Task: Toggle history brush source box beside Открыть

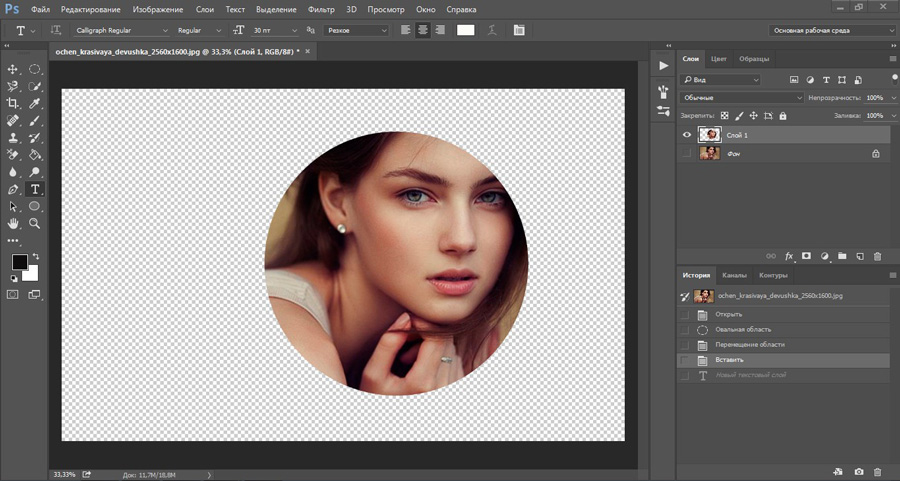Action: (x=685, y=314)
